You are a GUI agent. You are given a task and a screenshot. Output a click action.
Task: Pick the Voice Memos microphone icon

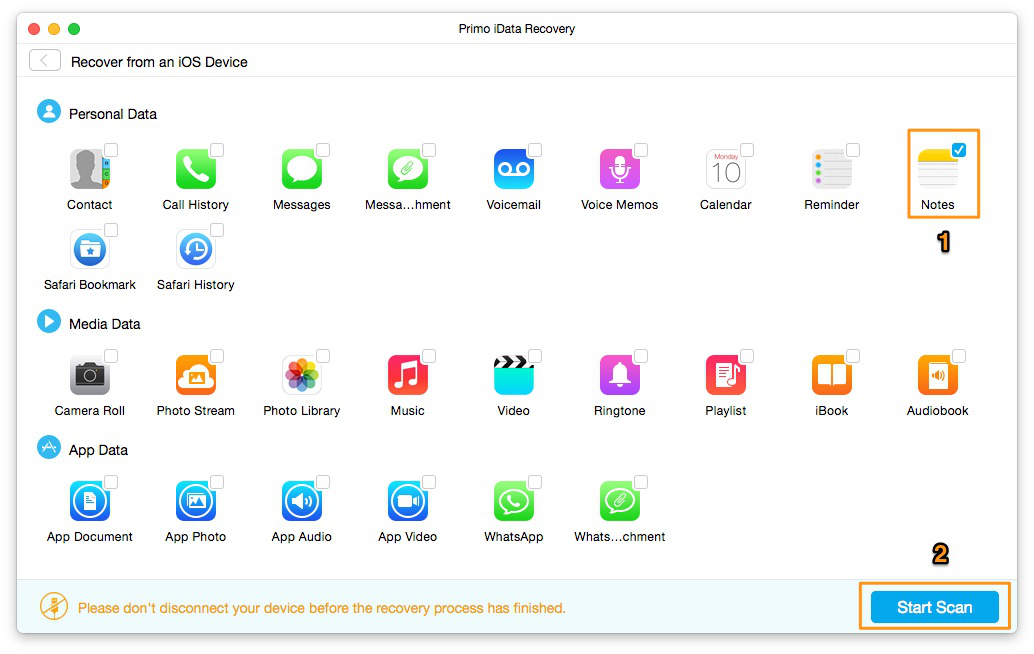click(620, 169)
